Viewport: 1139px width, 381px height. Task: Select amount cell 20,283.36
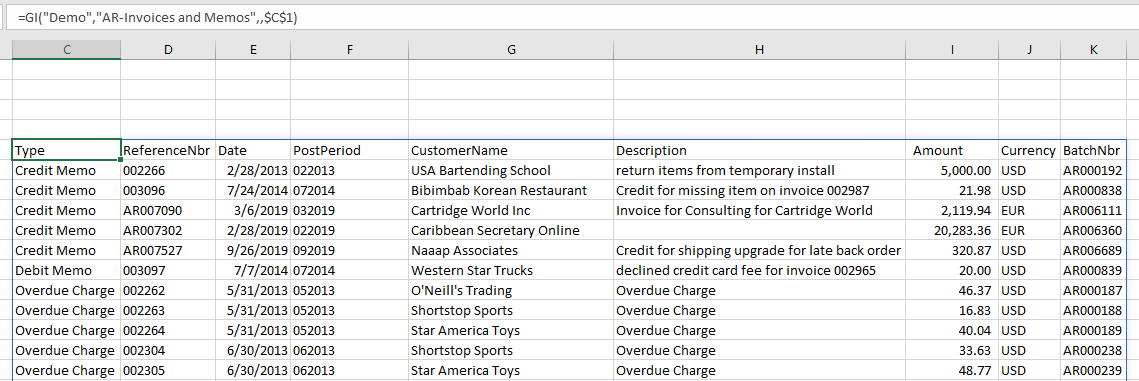pyautogui.click(x=952, y=231)
